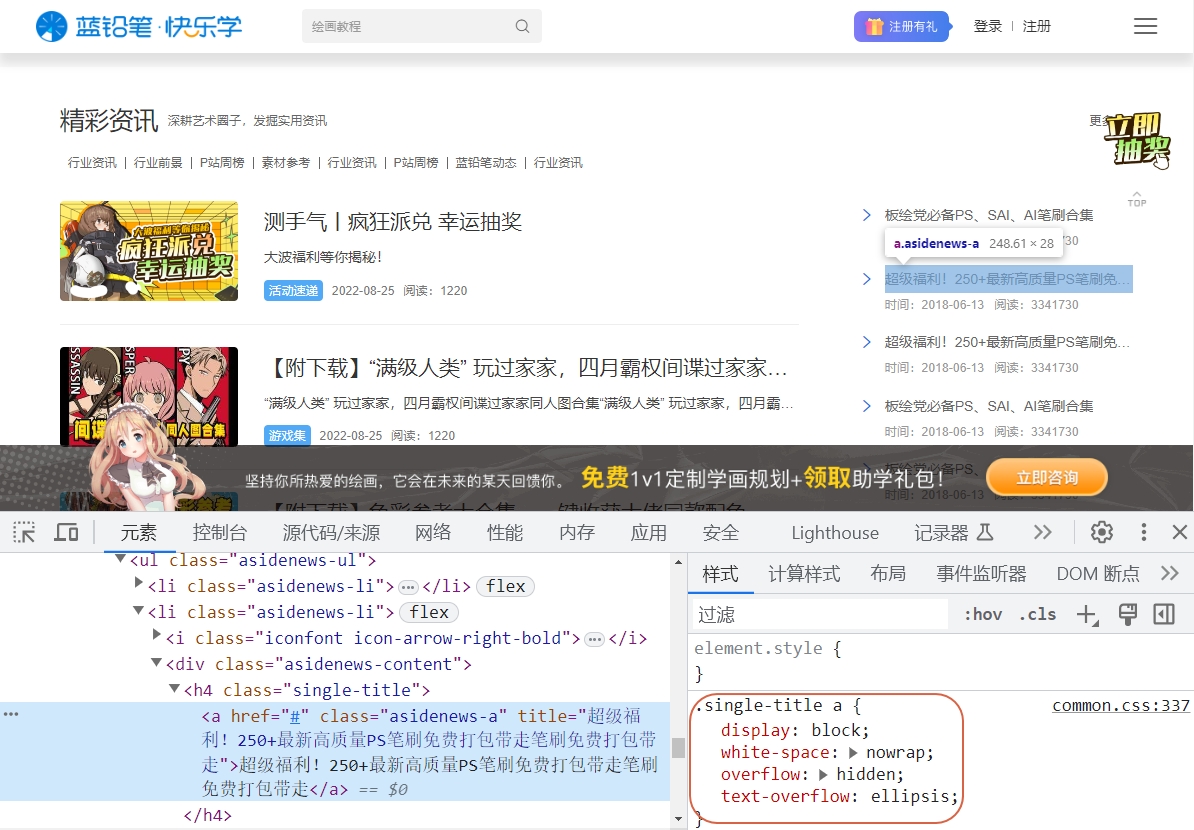Viewport: 1194px width, 830px height.
Task: Open the 事件监听器 tab
Action: 981,573
